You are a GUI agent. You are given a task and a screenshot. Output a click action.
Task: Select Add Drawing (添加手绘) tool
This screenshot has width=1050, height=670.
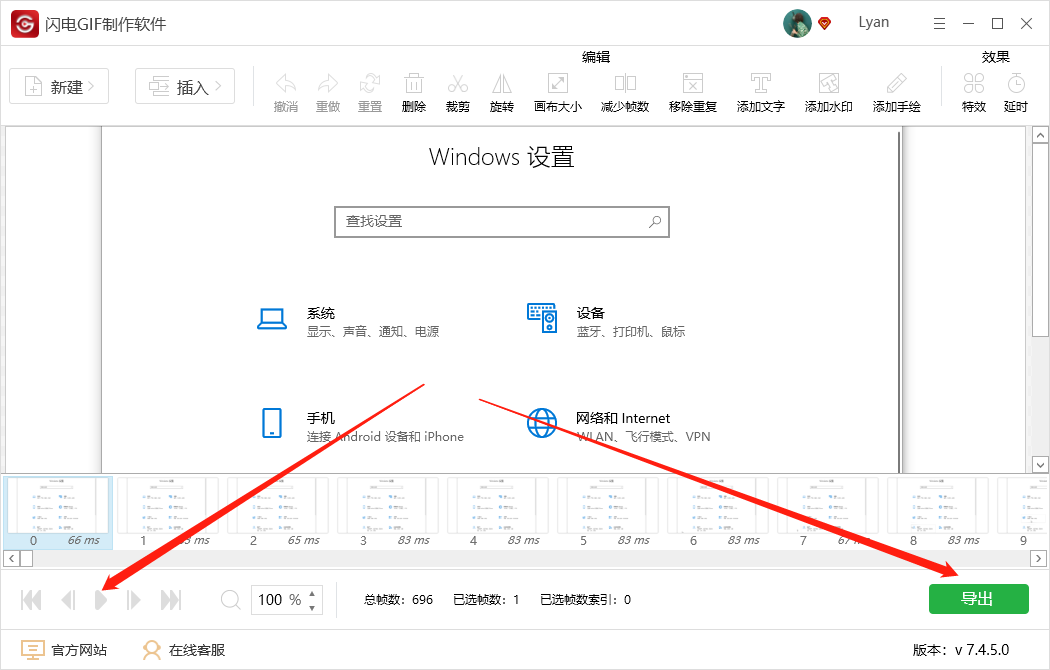point(897,92)
